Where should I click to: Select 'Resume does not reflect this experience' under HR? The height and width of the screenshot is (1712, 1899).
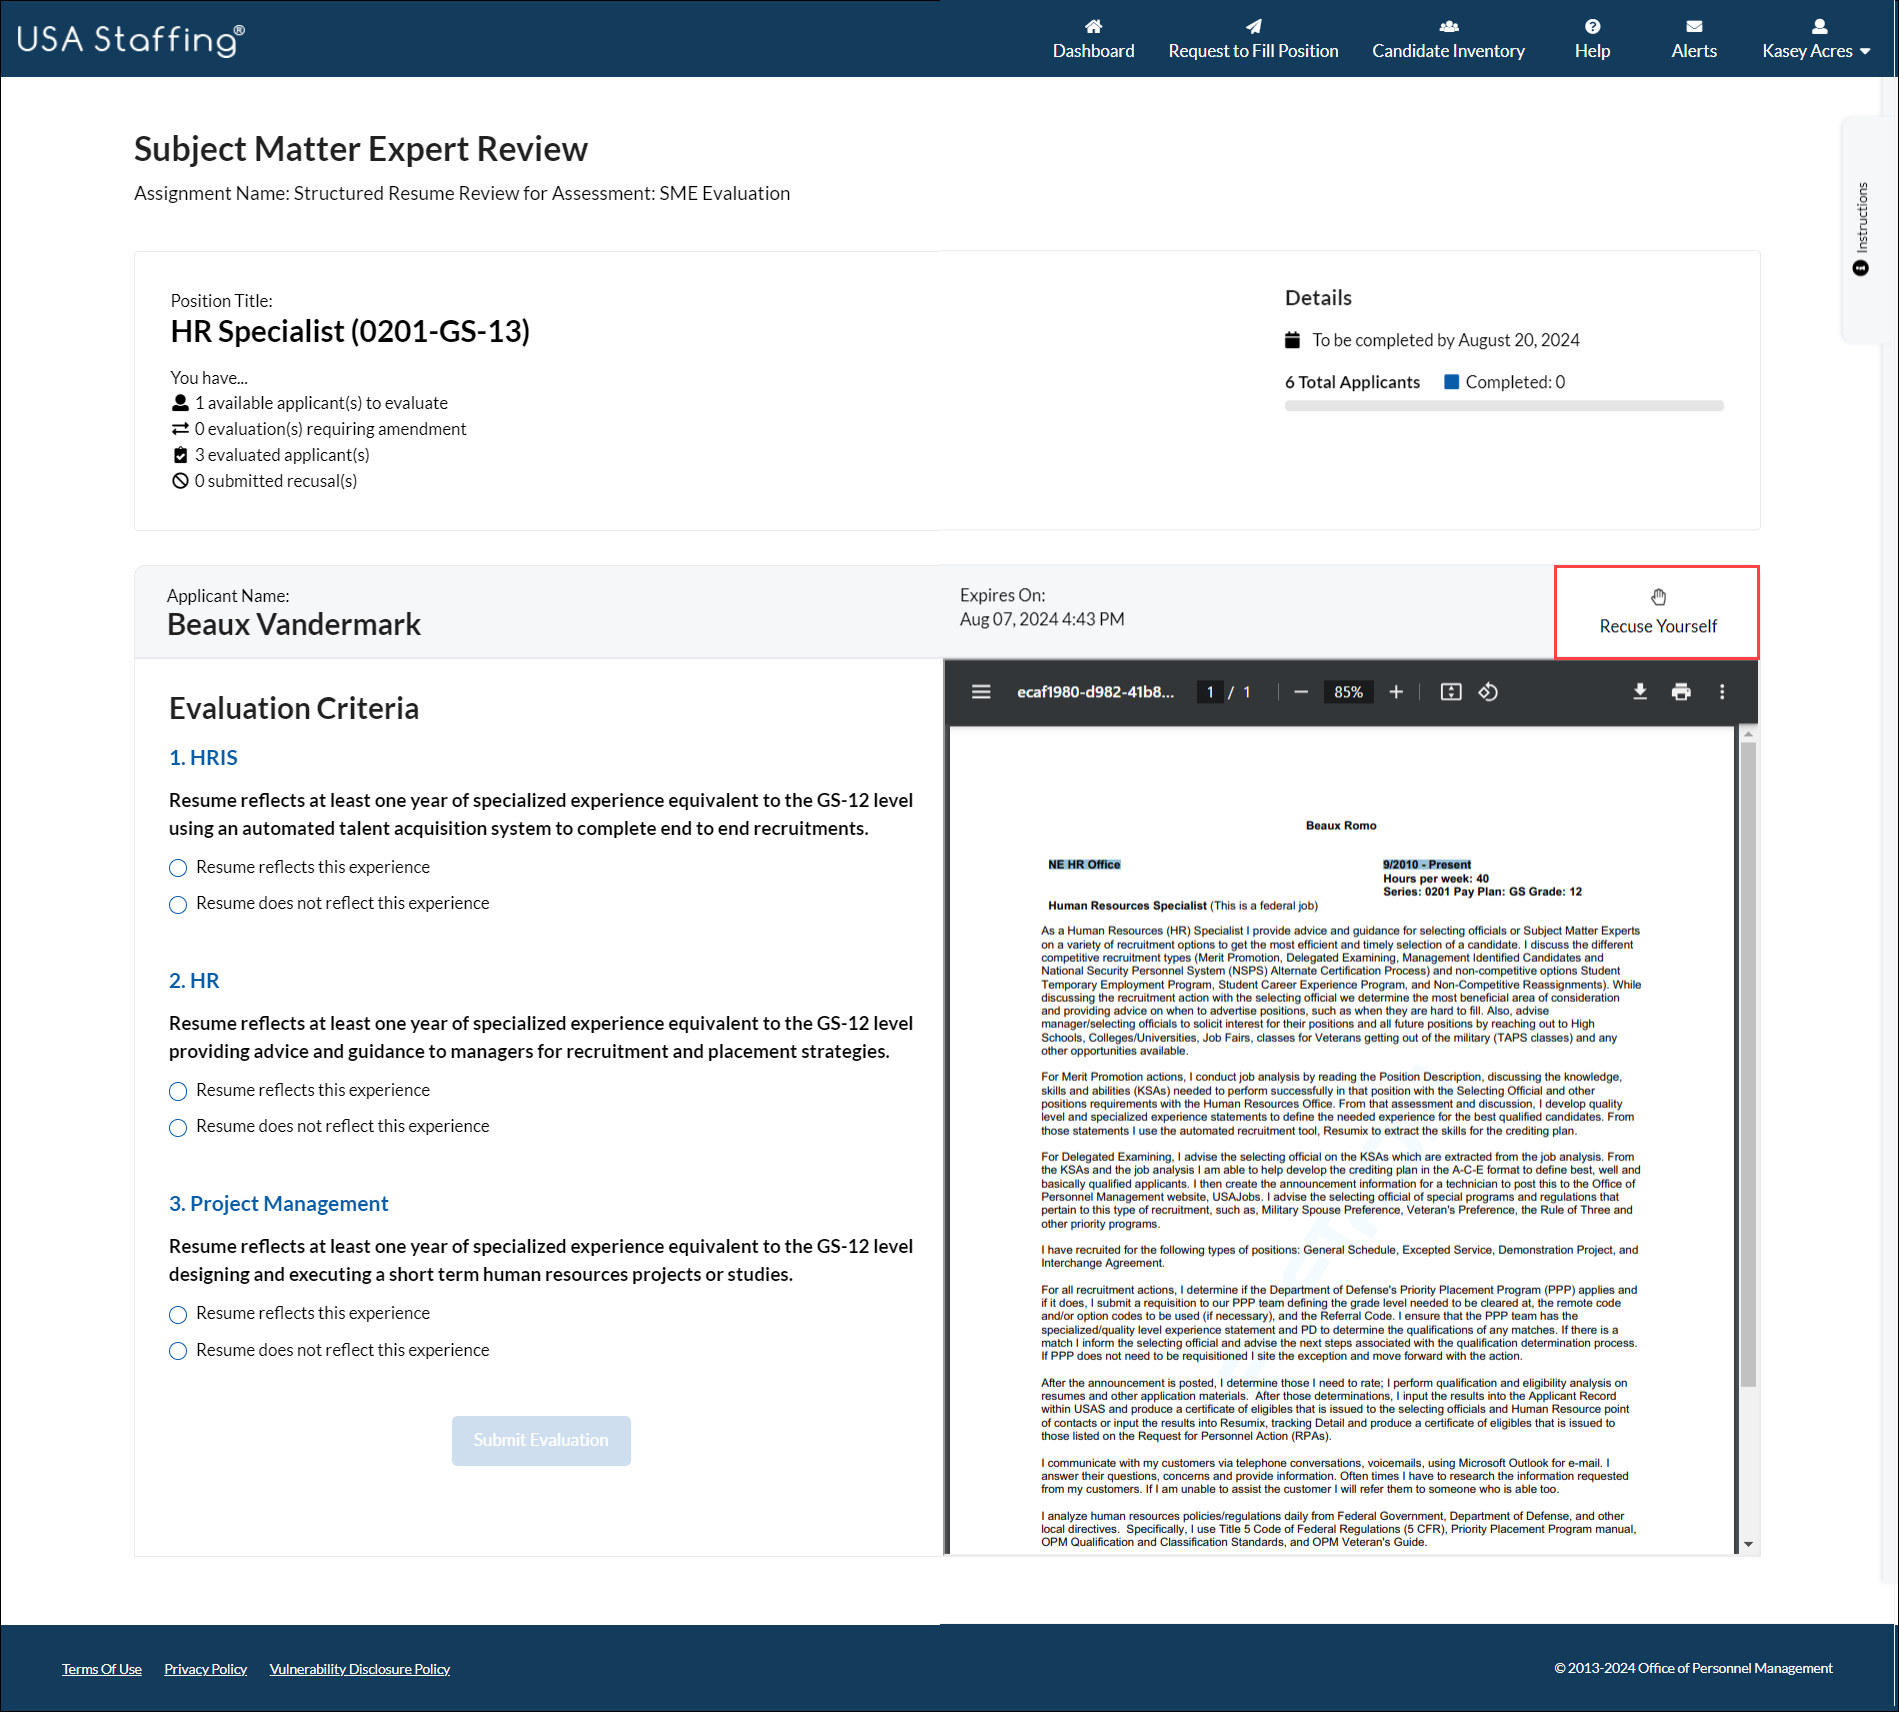[178, 1128]
